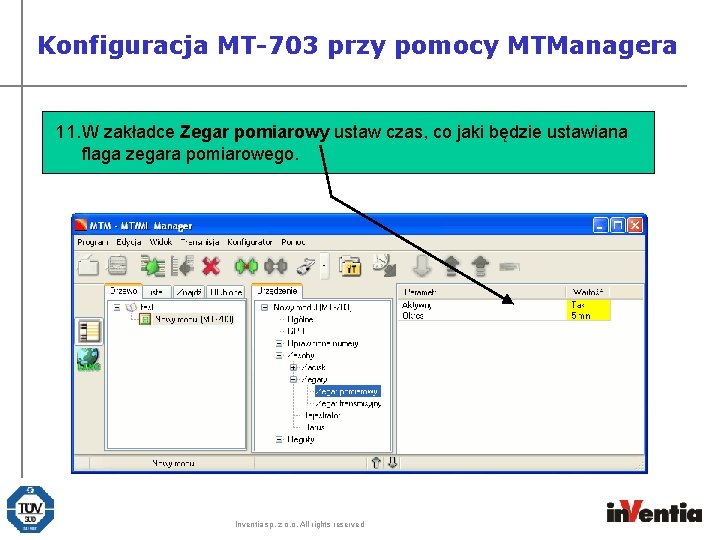This screenshot has height=540, width=720.
Task: Switch to the Lista tab
Action: point(157,292)
